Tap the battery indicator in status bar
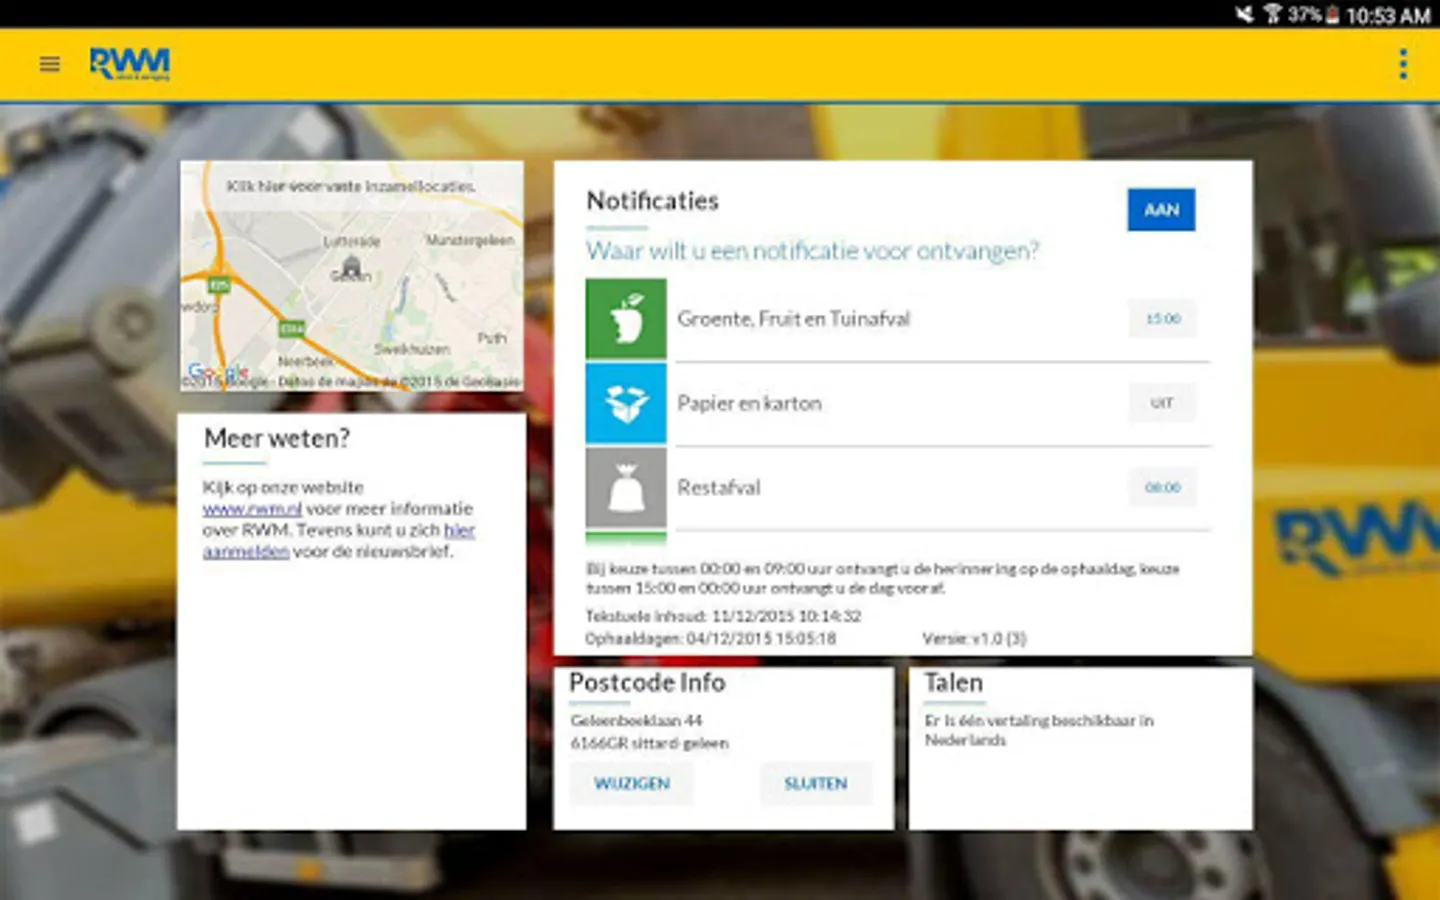Image resolution: width=1440 pixels, height=900 pixels. click(x=1332, y=15)
